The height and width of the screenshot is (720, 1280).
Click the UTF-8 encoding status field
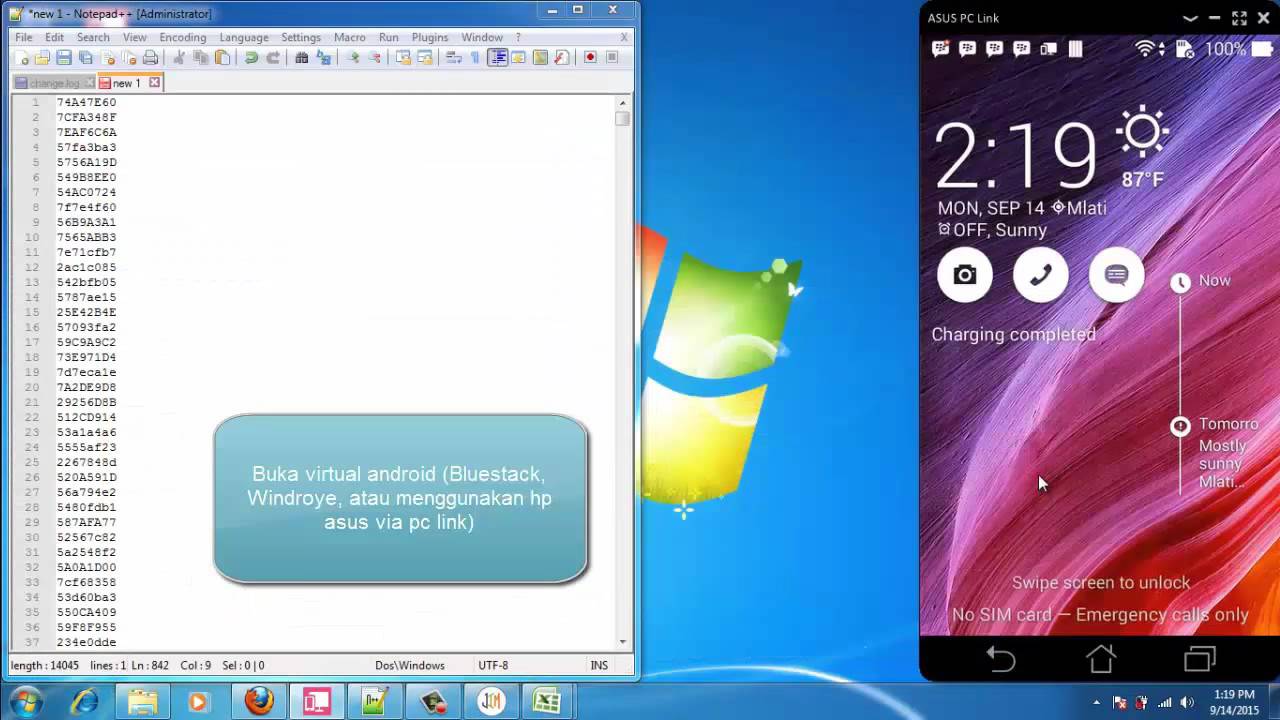coord(493,665)
